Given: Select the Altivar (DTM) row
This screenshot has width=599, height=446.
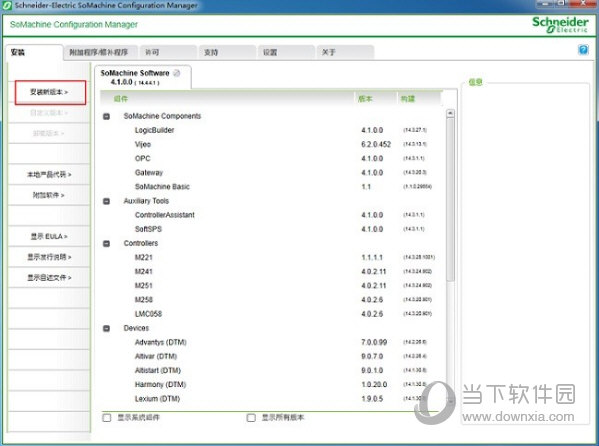Looking at the screenshot, I should coord(271,357).
